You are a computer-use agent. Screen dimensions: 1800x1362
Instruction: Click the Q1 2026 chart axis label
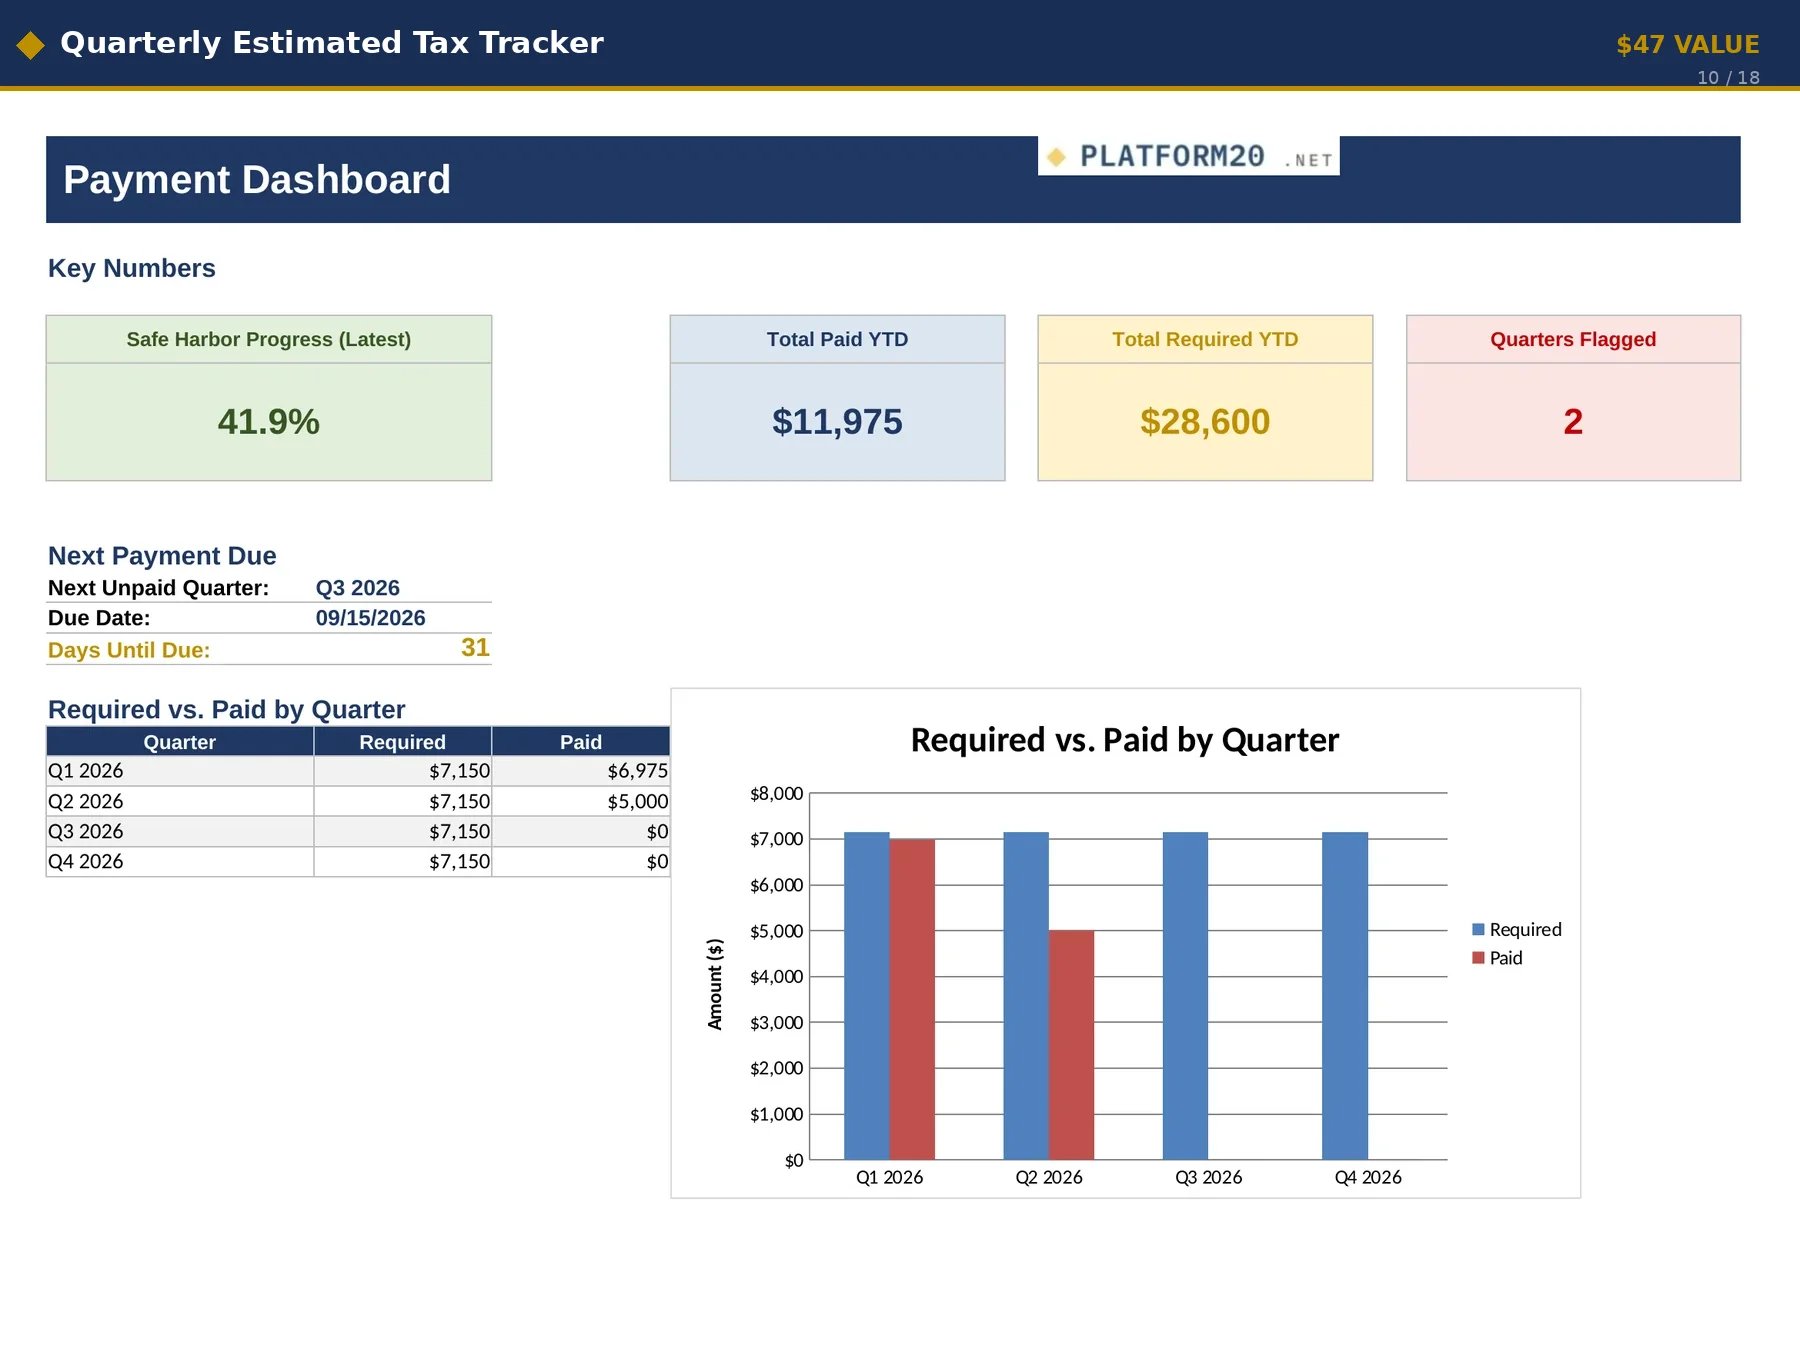(889, 1178)
